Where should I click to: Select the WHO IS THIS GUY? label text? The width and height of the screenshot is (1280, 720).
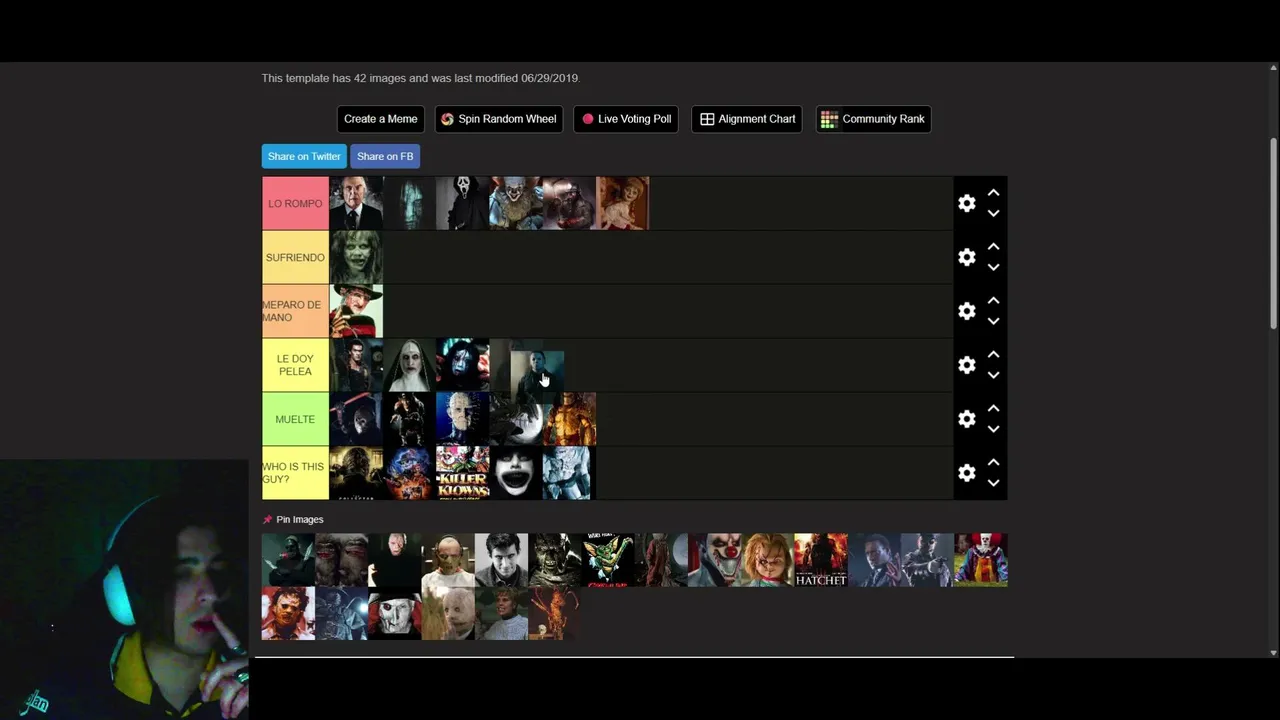pos(293,473)
